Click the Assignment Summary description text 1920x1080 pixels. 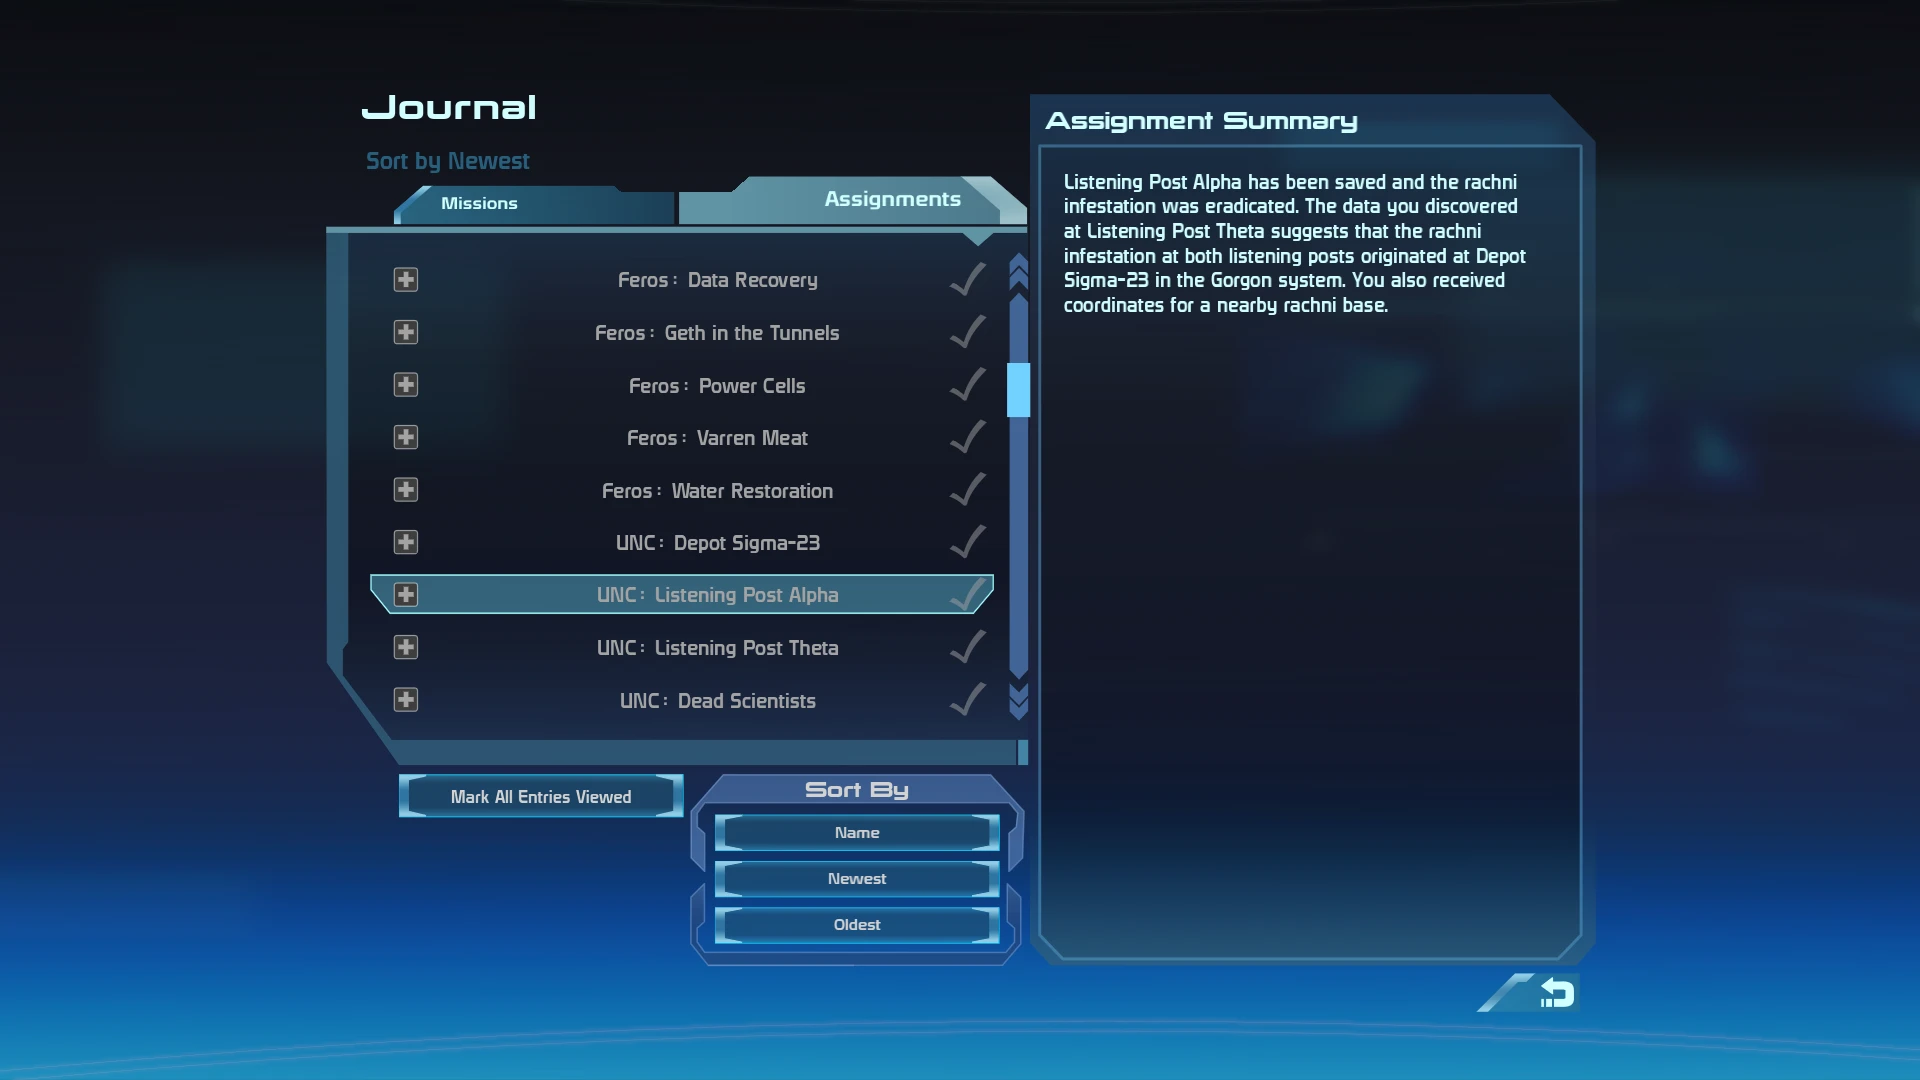coord(1294,243)
